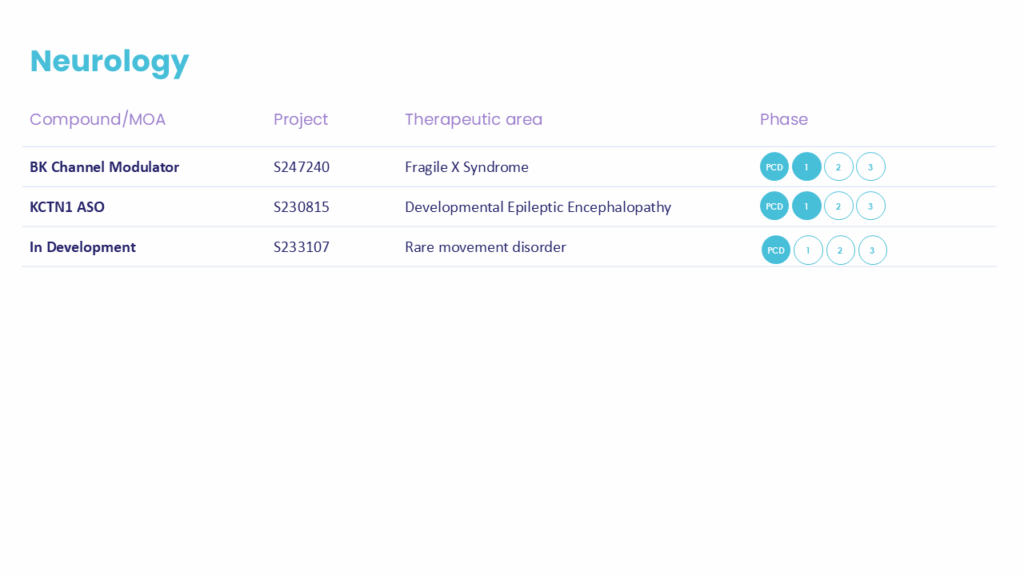Click the Neurology section heading
This screenshot has height=576, width=1024.
point(109,61)
